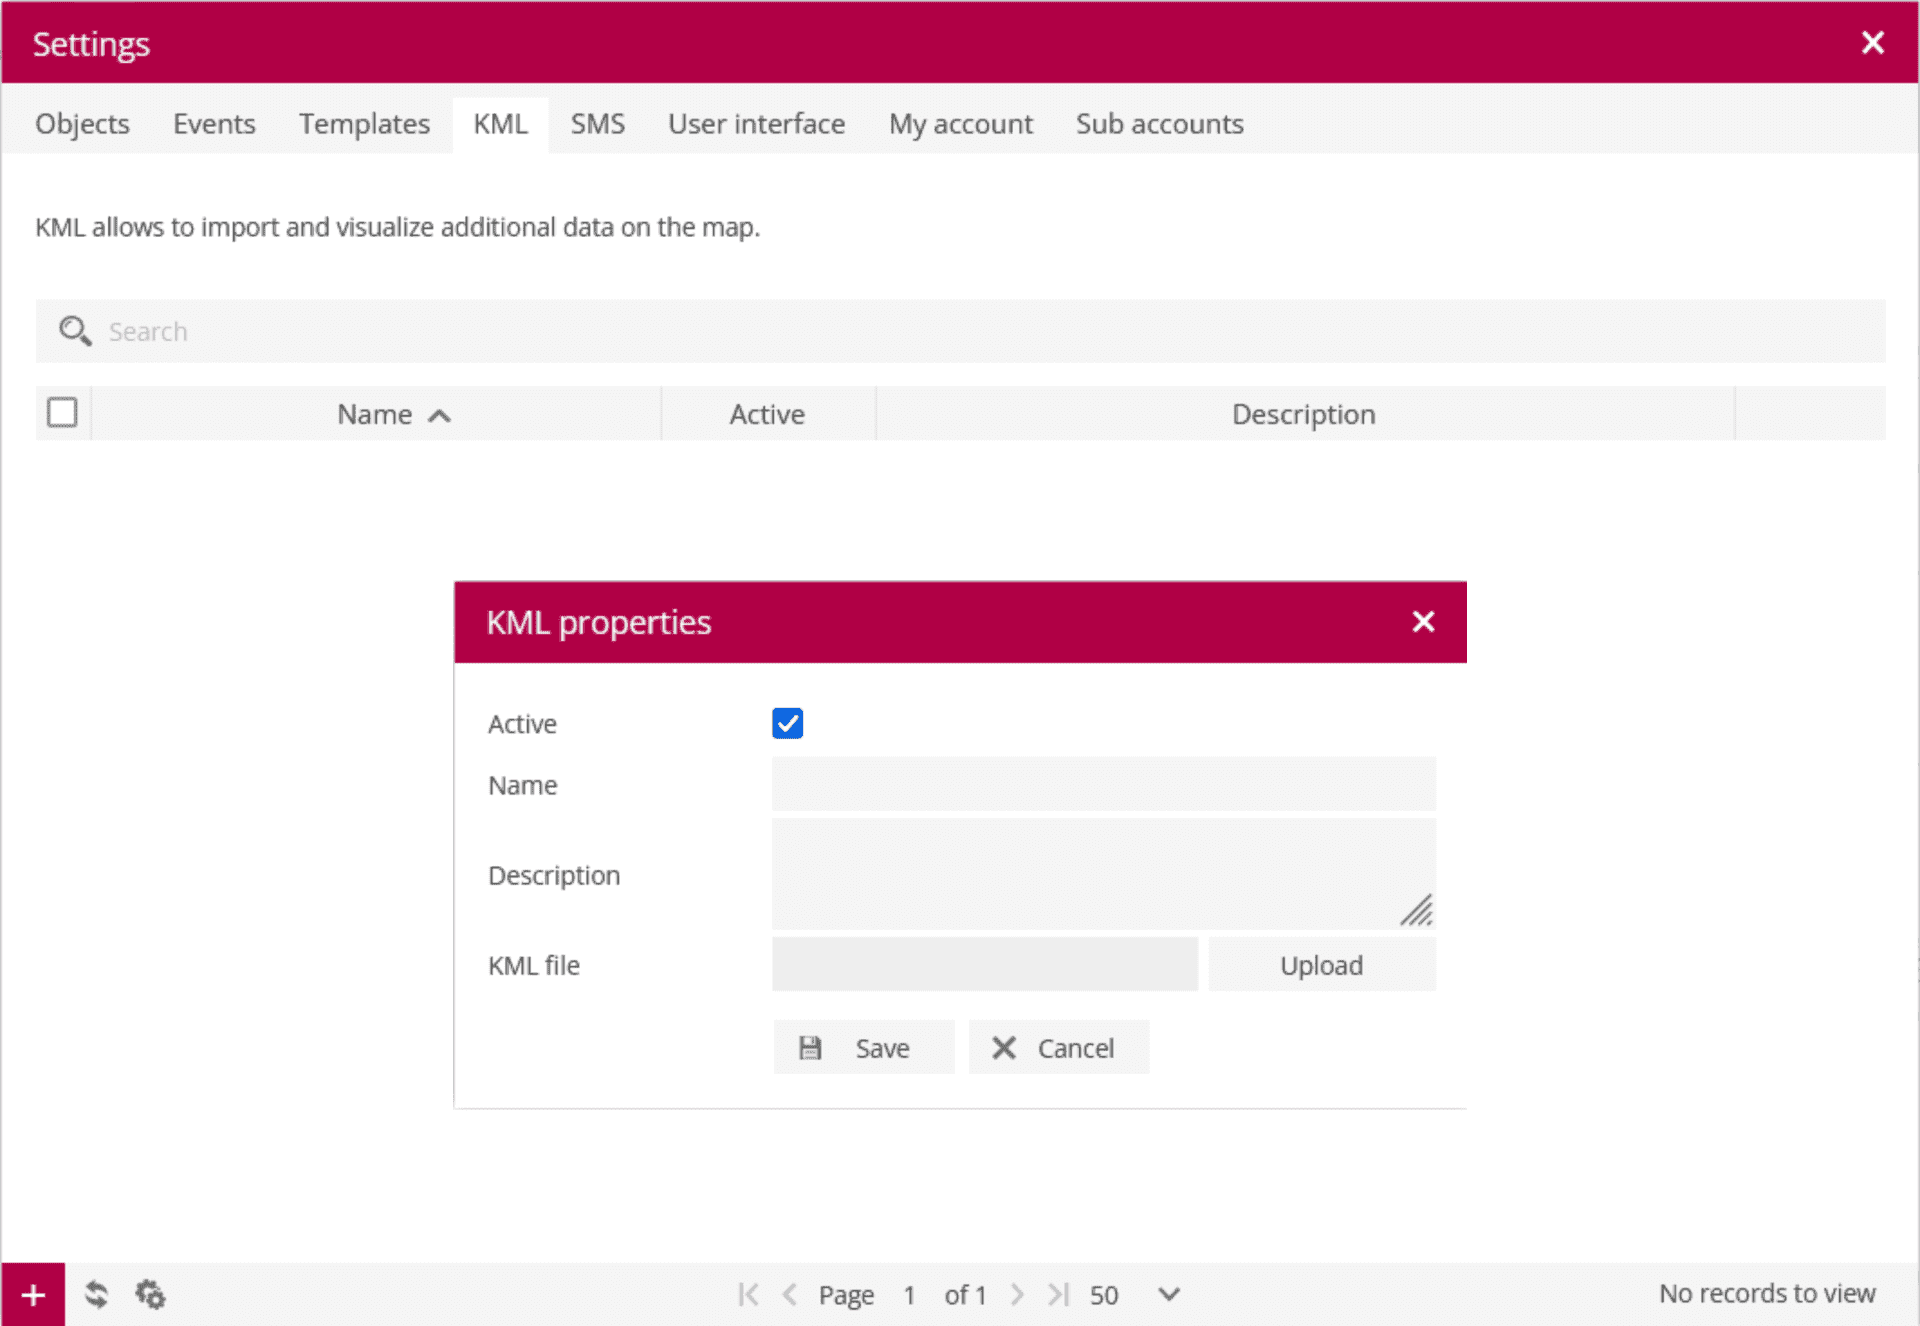Go to last page arrow

[x=1058, y=1295]
